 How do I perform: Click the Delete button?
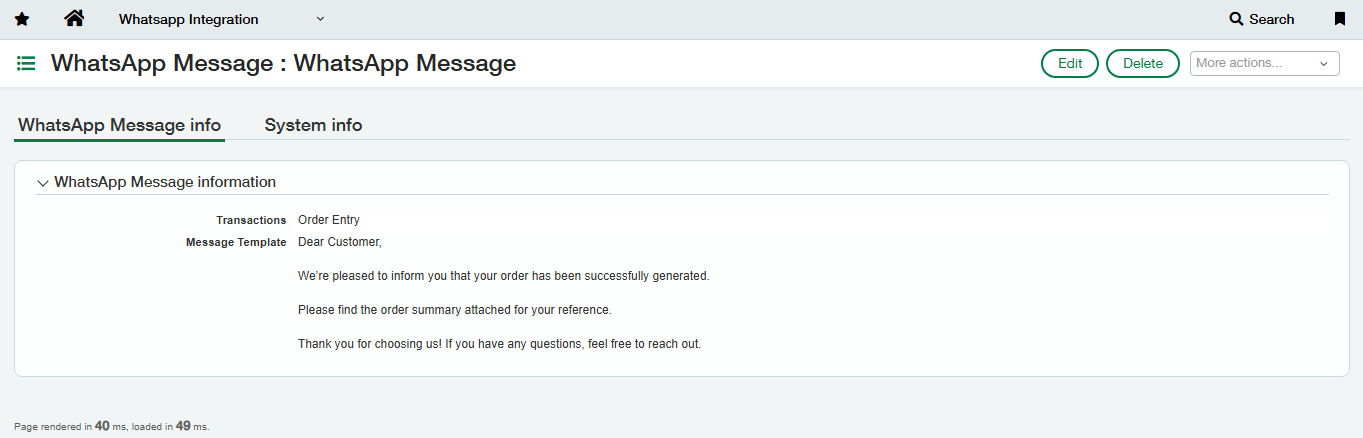1143,63
